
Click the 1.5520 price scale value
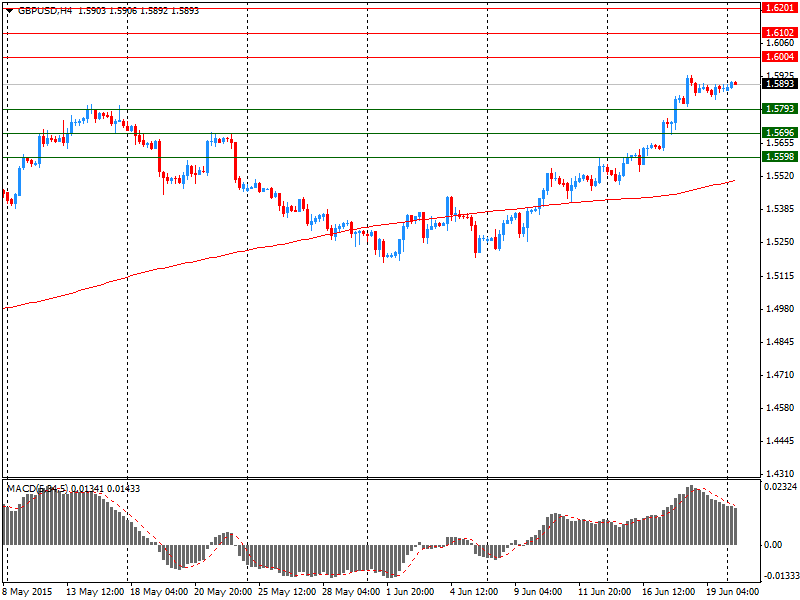780,176
